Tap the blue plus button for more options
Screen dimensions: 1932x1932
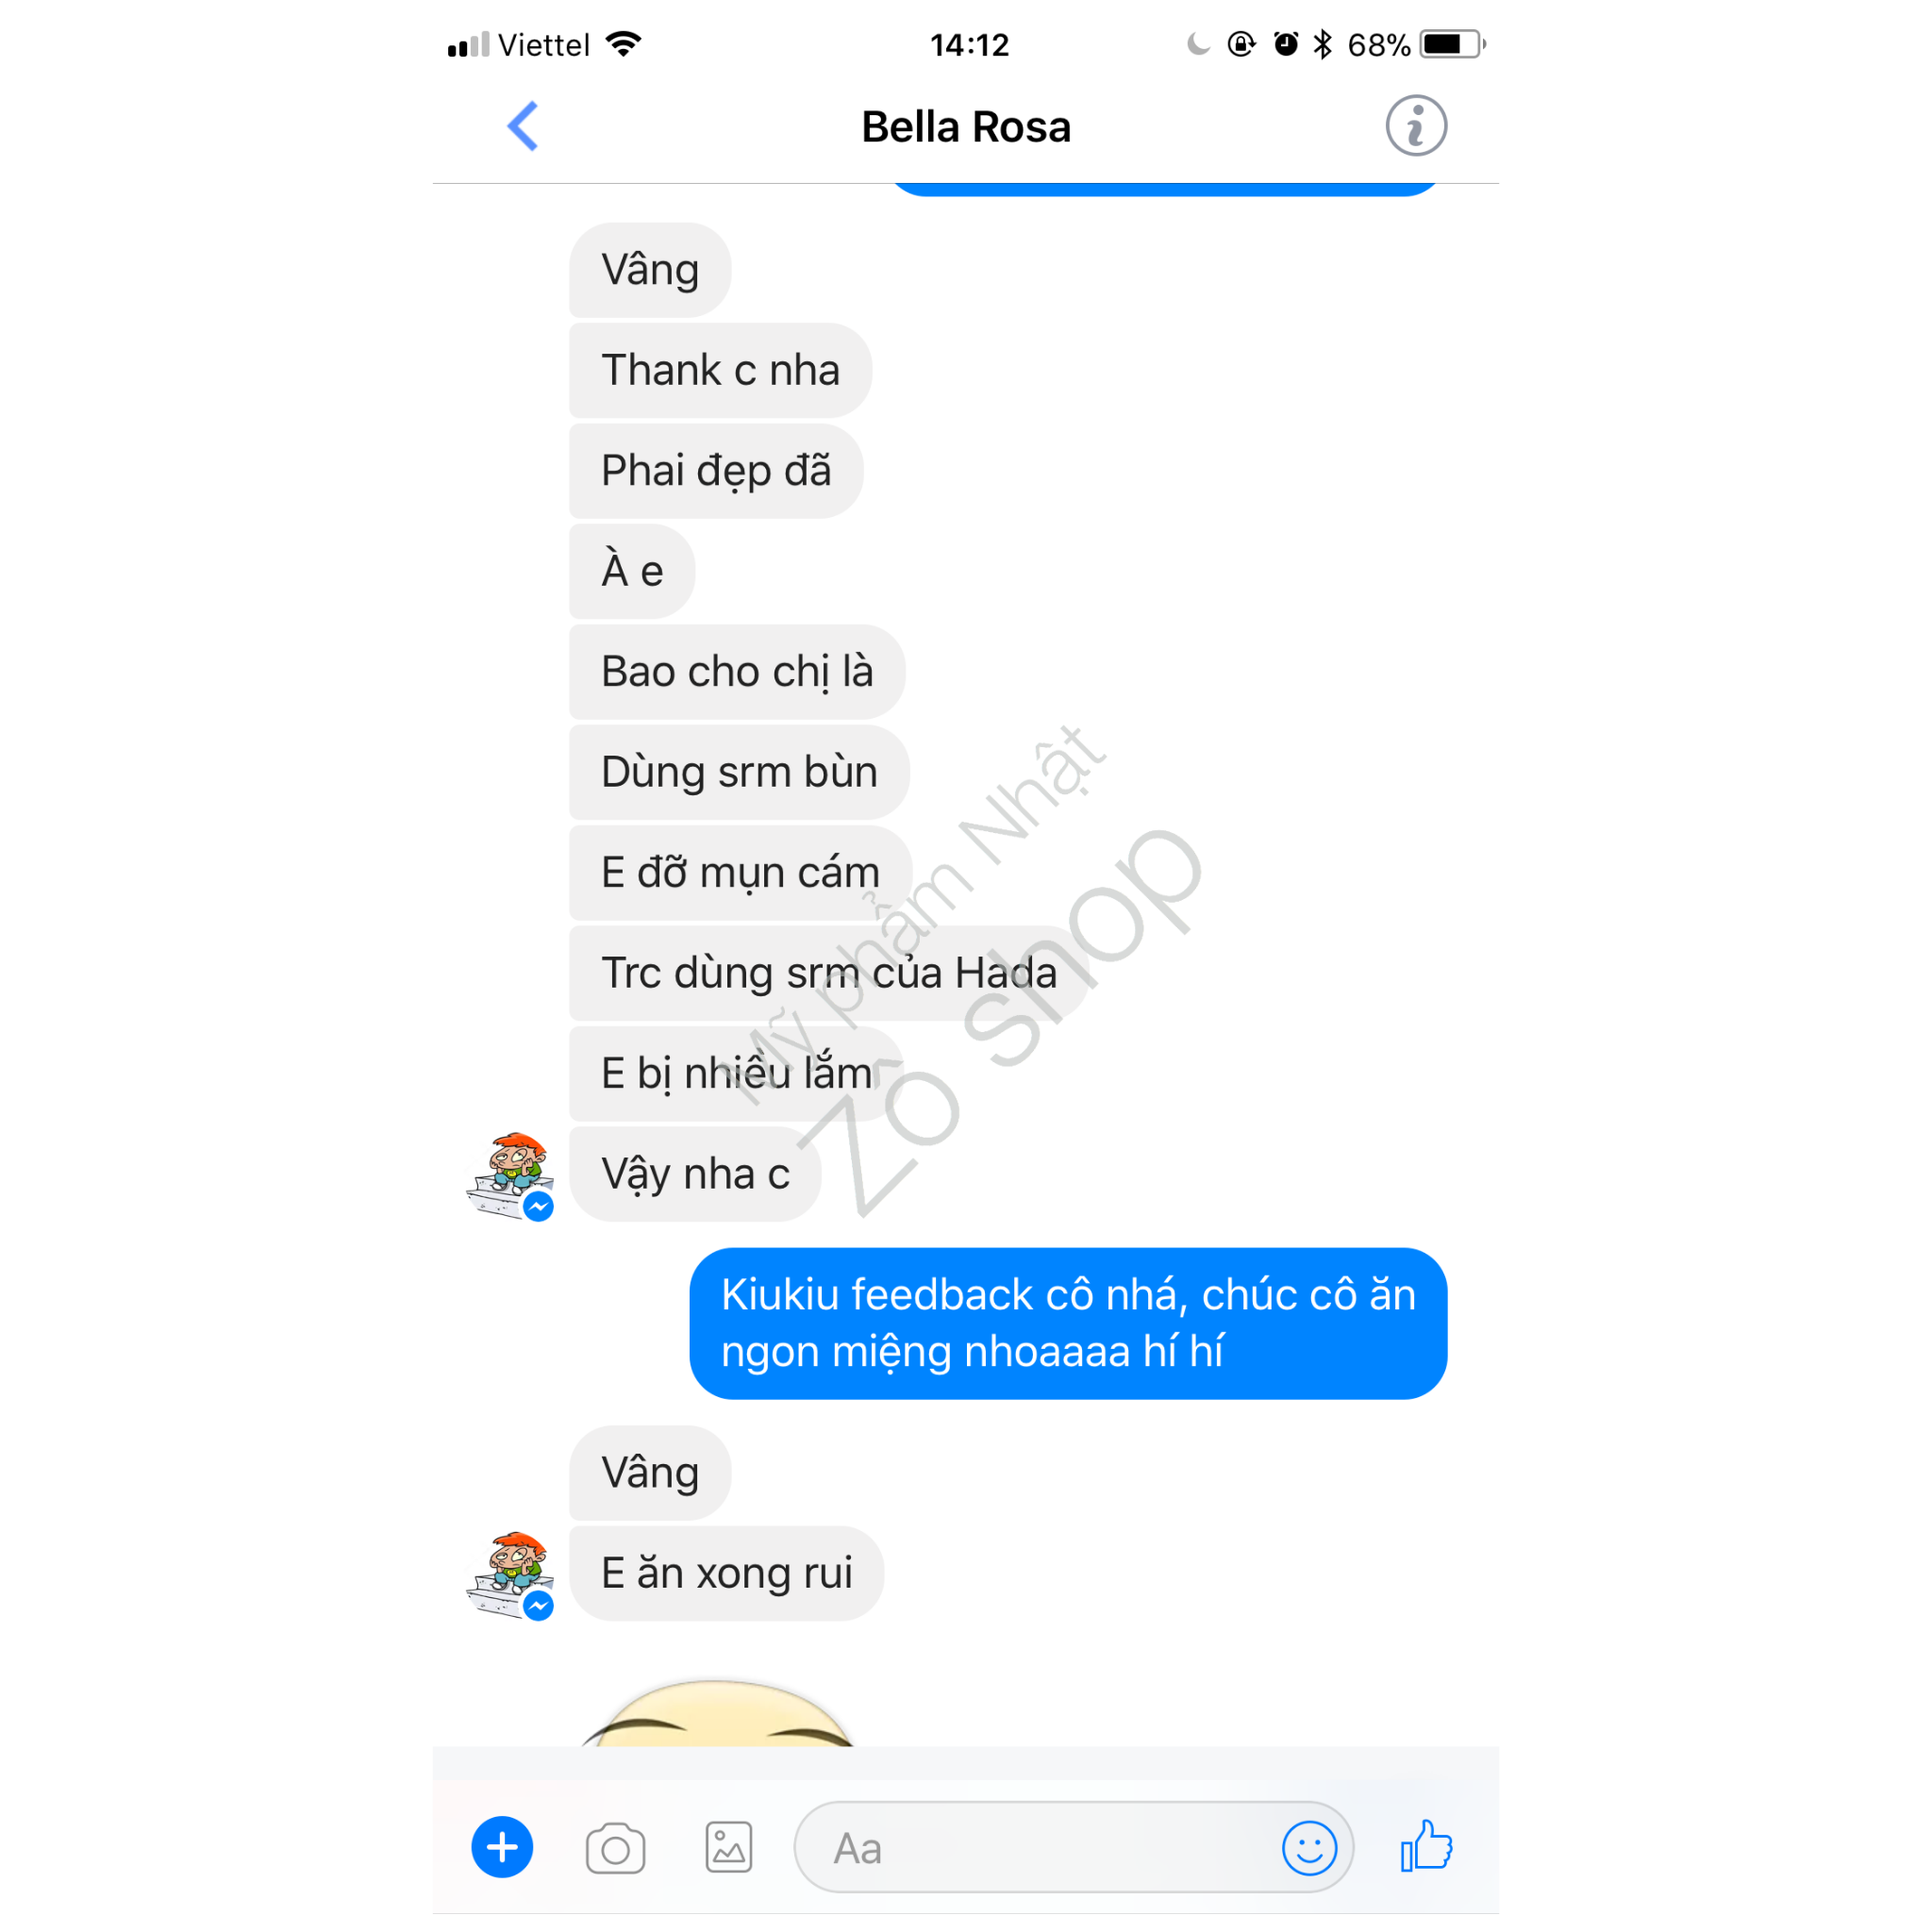(x=502, y=1847)
